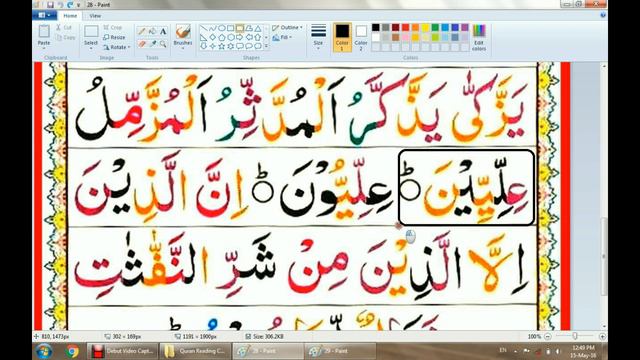The width and height of the screenshot is (640, 360).
Task: Click the Save icon in quick access toolbar
Action: [50, 5]
